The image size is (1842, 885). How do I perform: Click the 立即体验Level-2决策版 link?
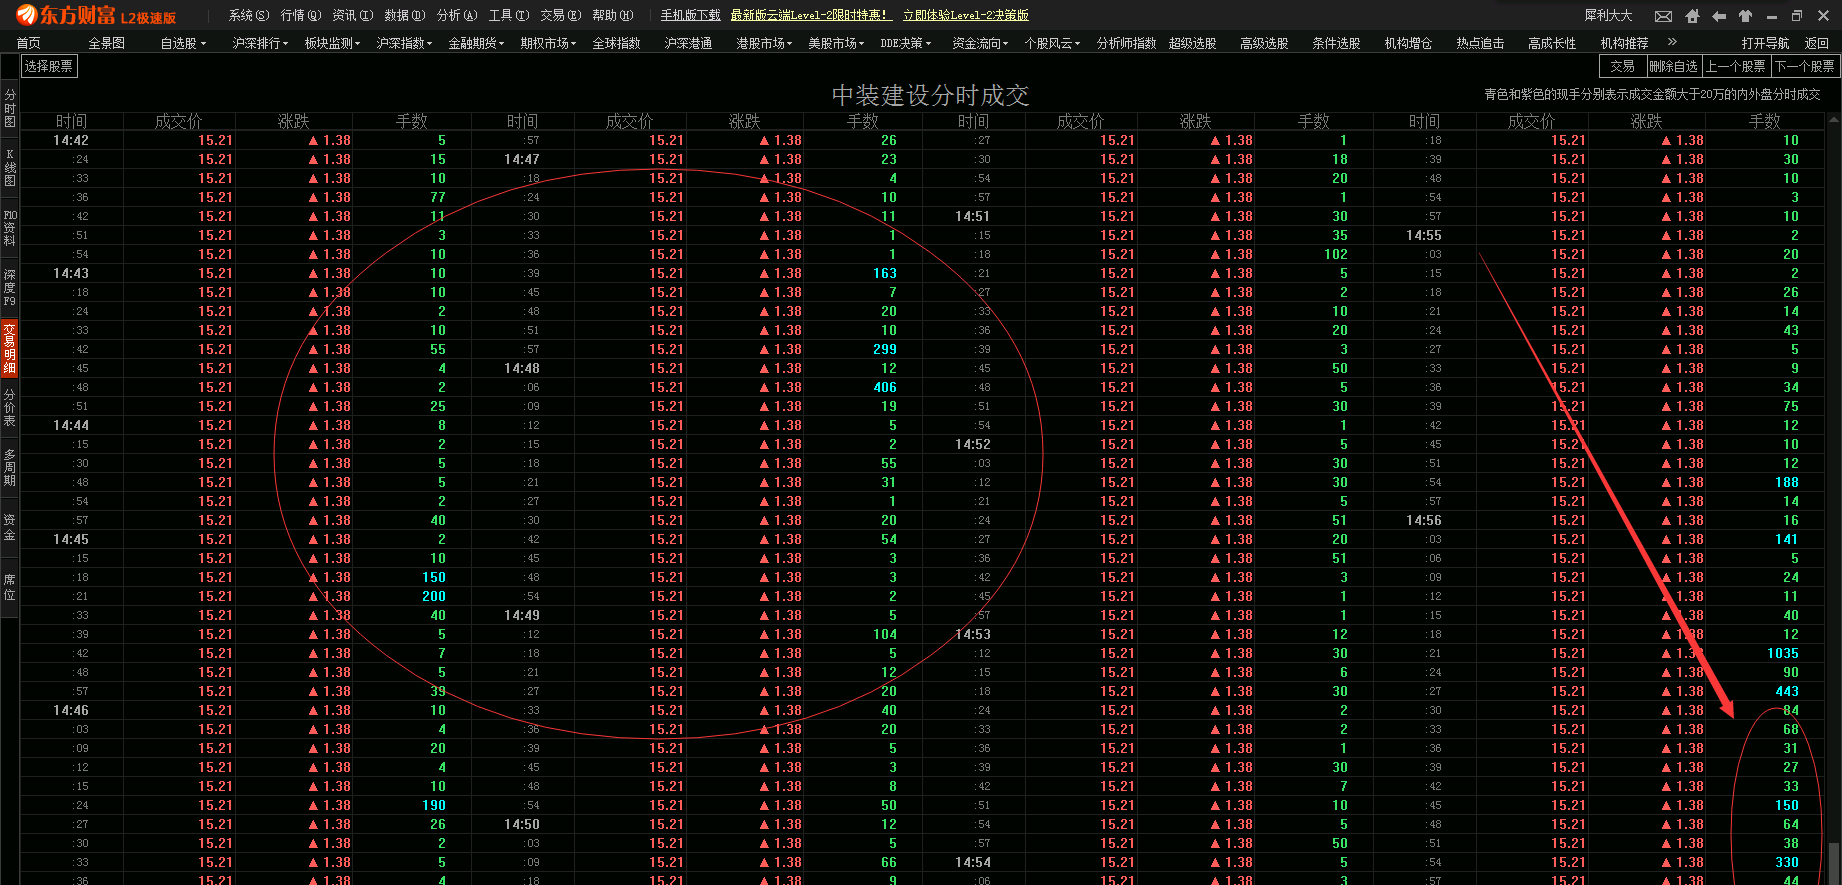pos(966,15)
